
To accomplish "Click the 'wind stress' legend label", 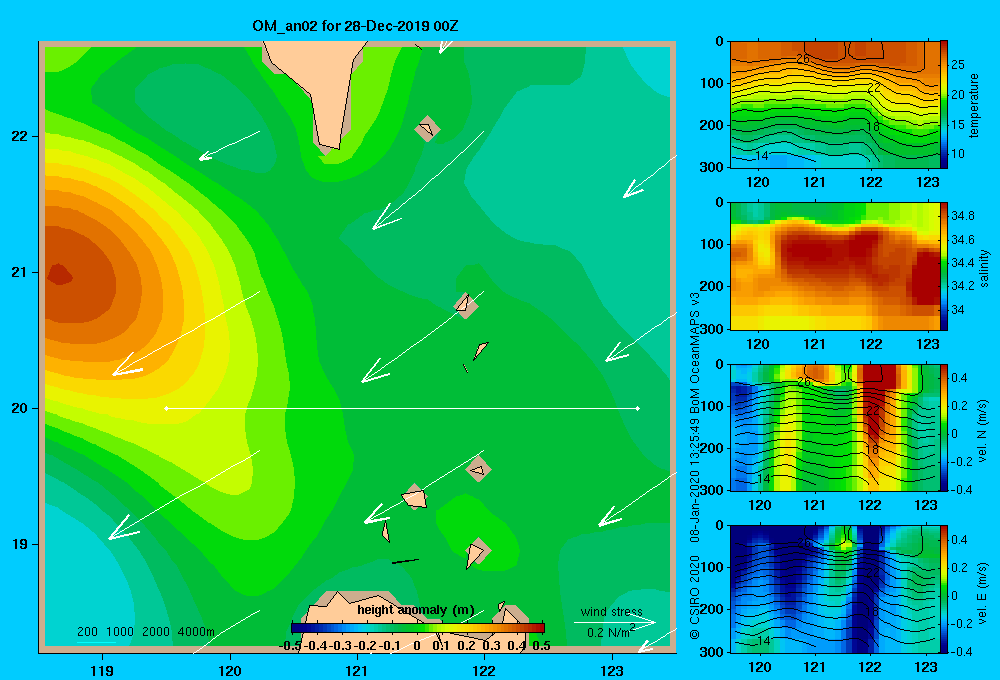I will [611, 611].
